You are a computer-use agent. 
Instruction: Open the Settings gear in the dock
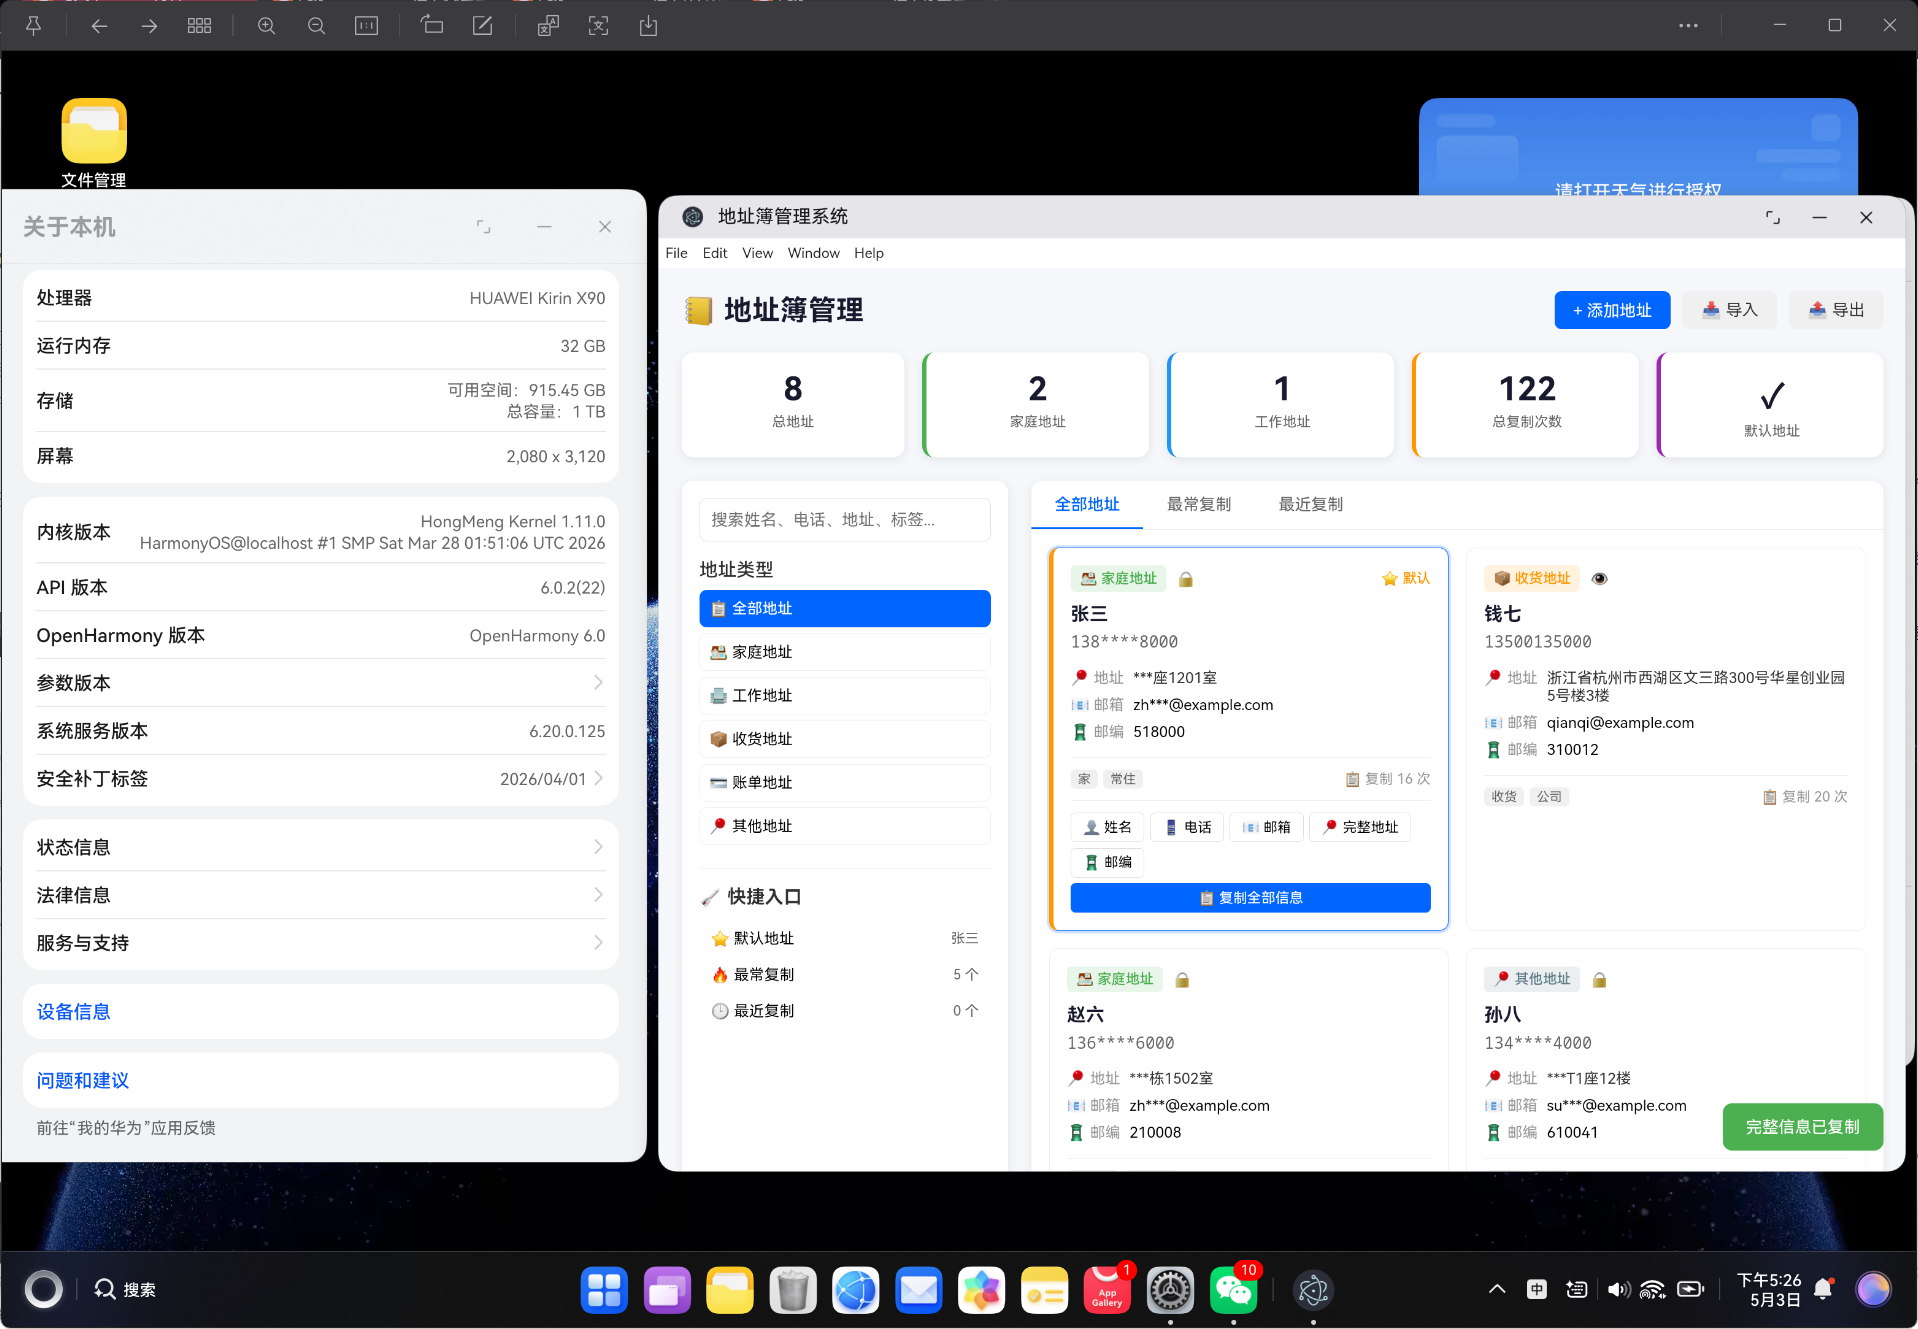point(1170,1290)
